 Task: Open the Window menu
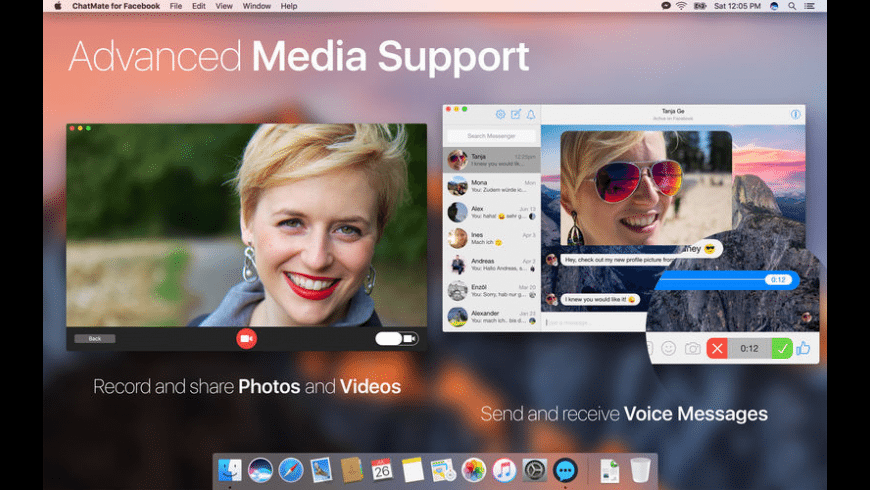coord(257,6)
